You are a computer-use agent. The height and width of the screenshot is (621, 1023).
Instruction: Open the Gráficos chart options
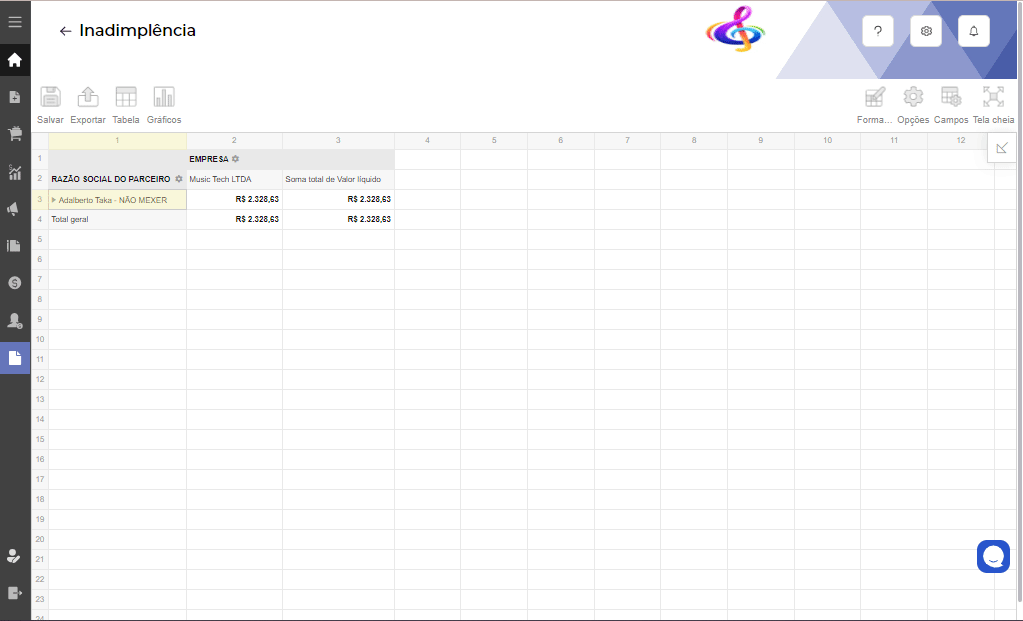(164, 98)
